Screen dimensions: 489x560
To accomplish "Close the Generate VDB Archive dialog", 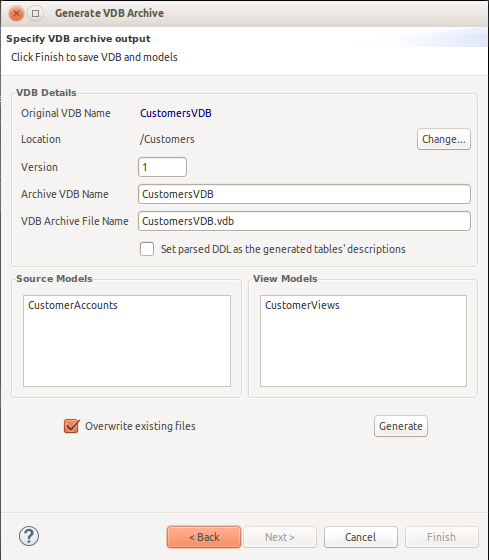I will tap(16, 14).
